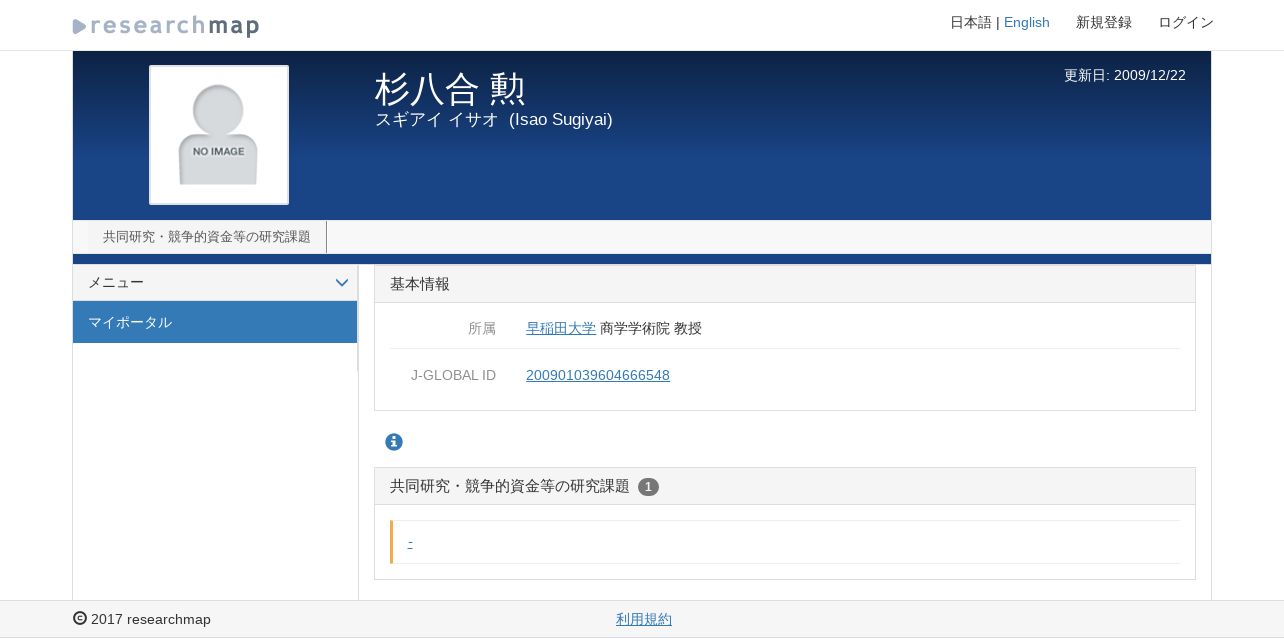
Task: Click 更新日: 2009/12/22 text
Action: pos(1125,75)
